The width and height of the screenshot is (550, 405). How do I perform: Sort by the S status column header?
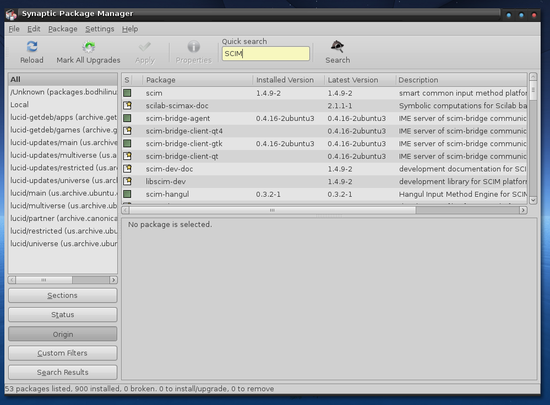[127, 80]
